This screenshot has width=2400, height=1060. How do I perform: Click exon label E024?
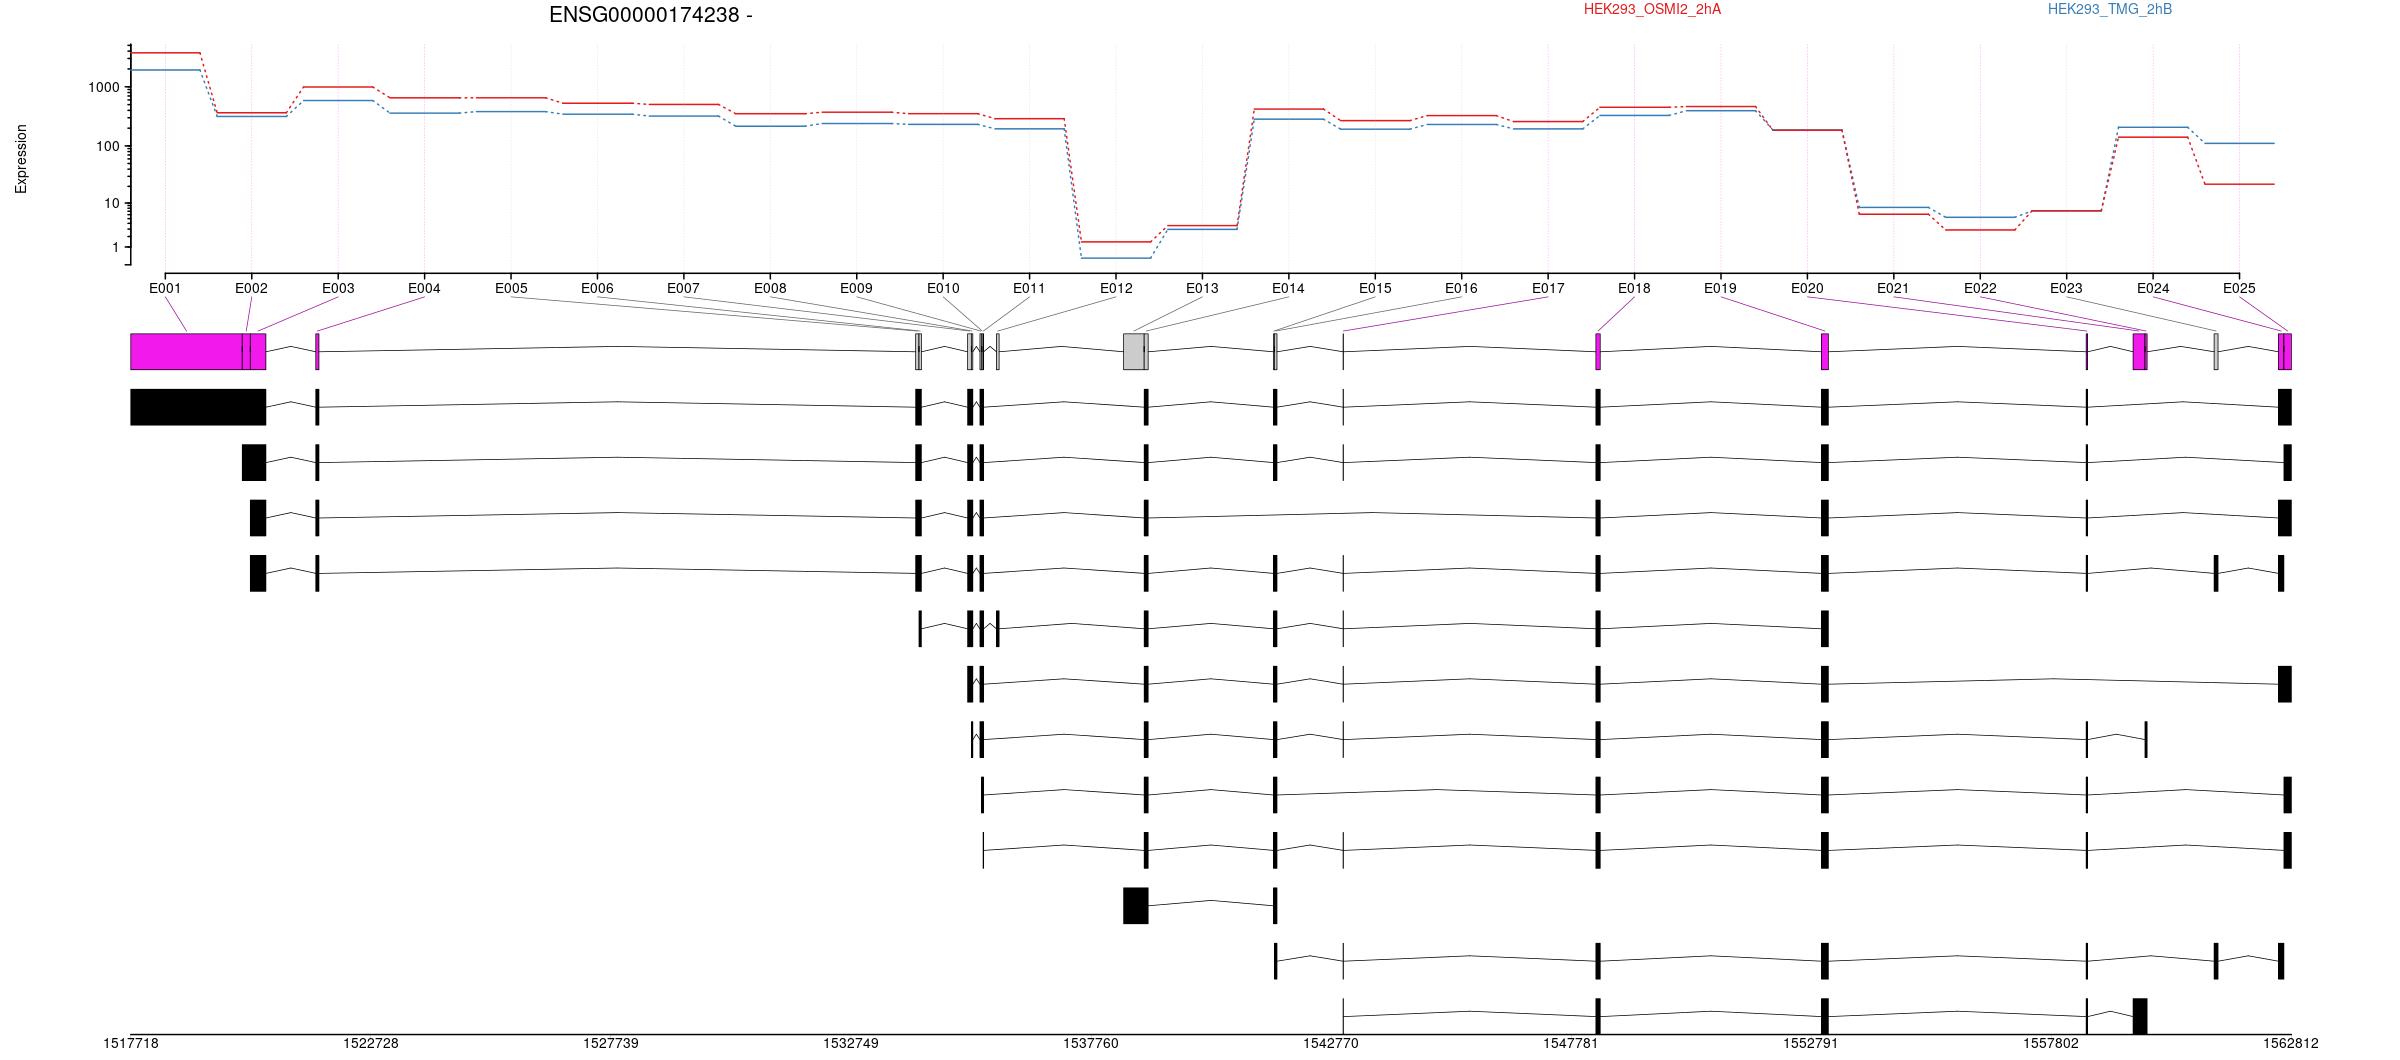click(2153, 288)
